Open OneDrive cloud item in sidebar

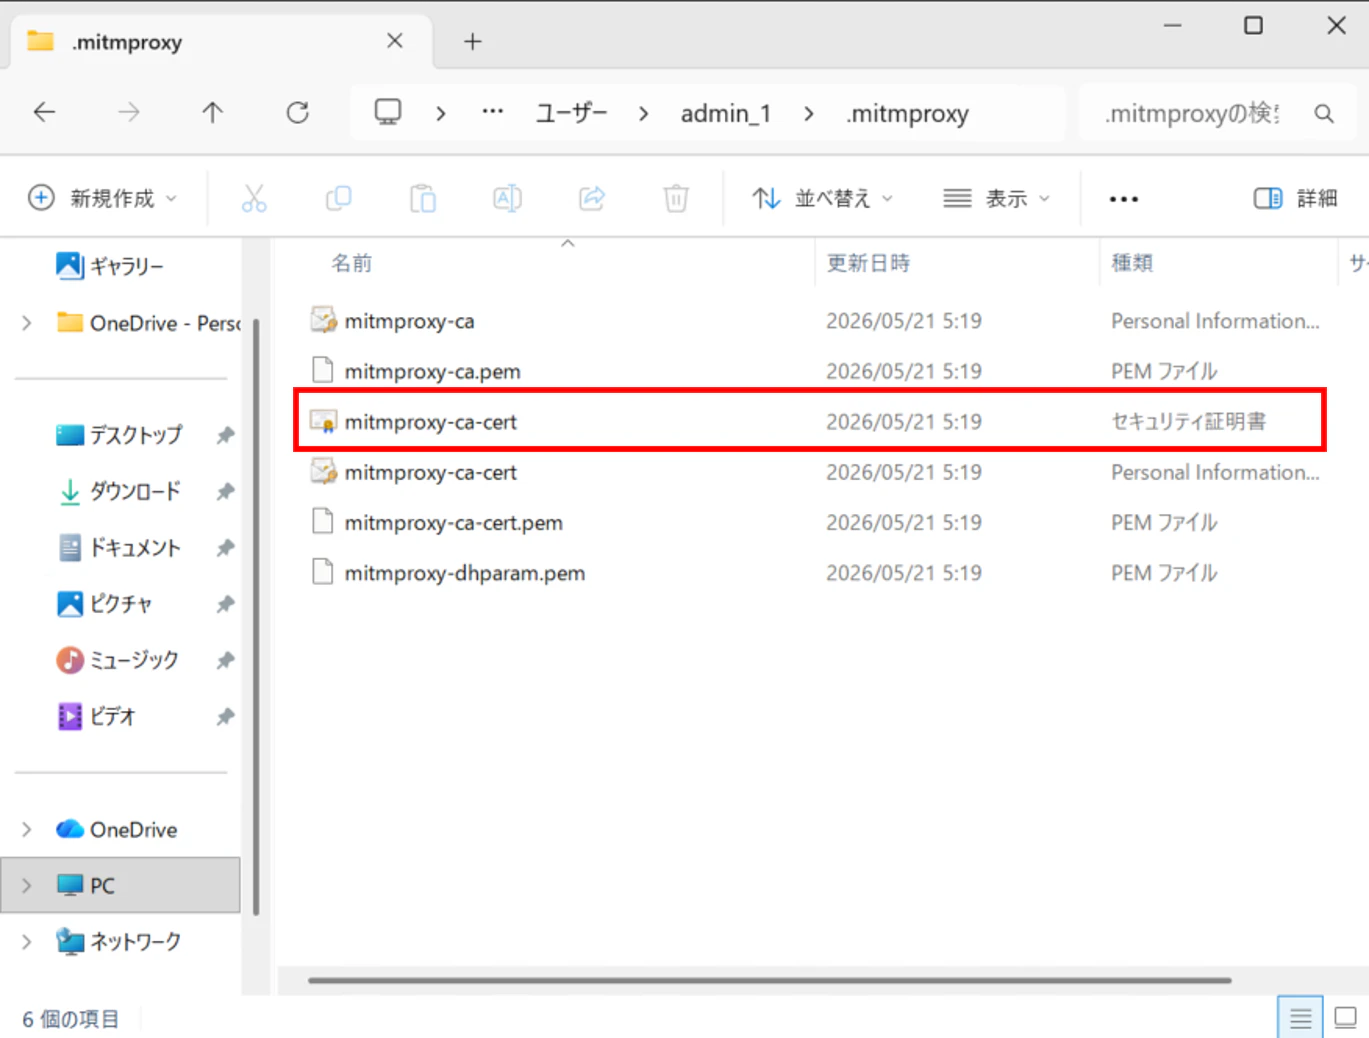[x=117, y=829]
